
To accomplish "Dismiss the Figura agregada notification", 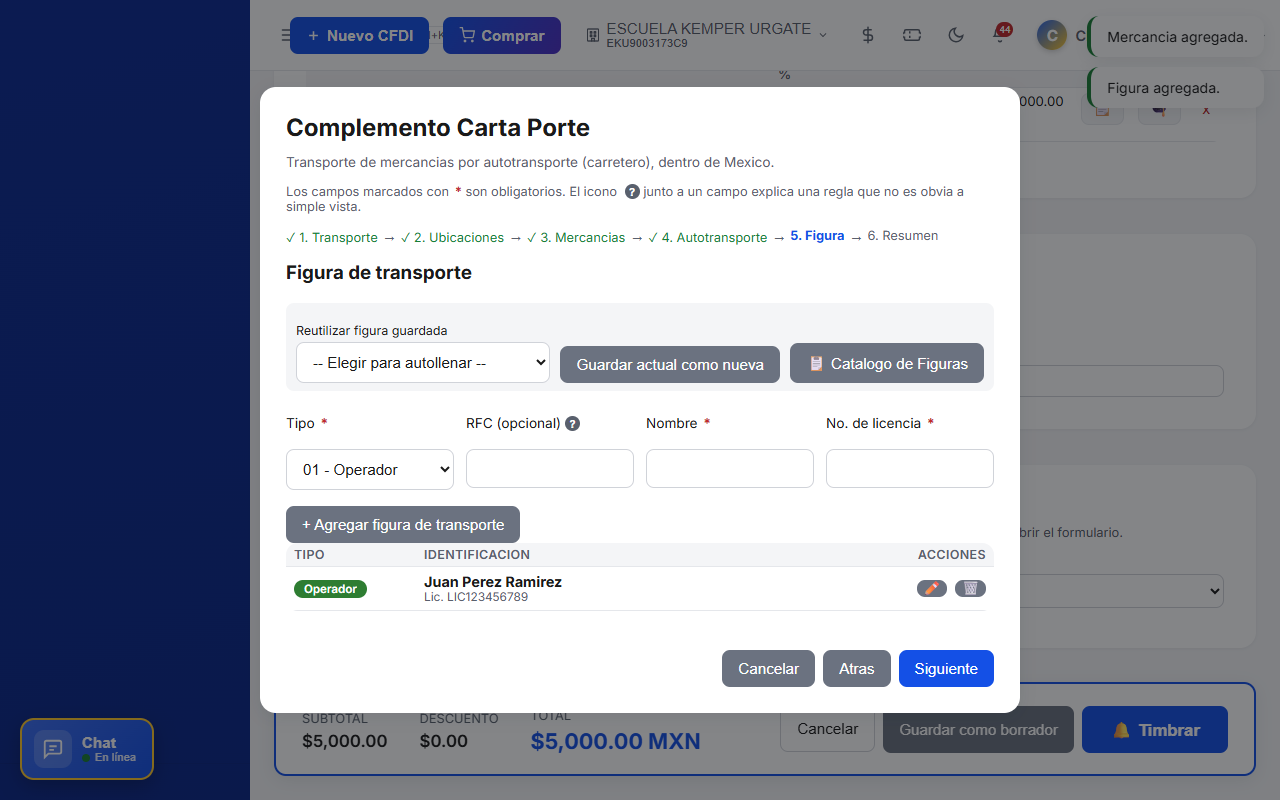I will [x=1176, y=88].
